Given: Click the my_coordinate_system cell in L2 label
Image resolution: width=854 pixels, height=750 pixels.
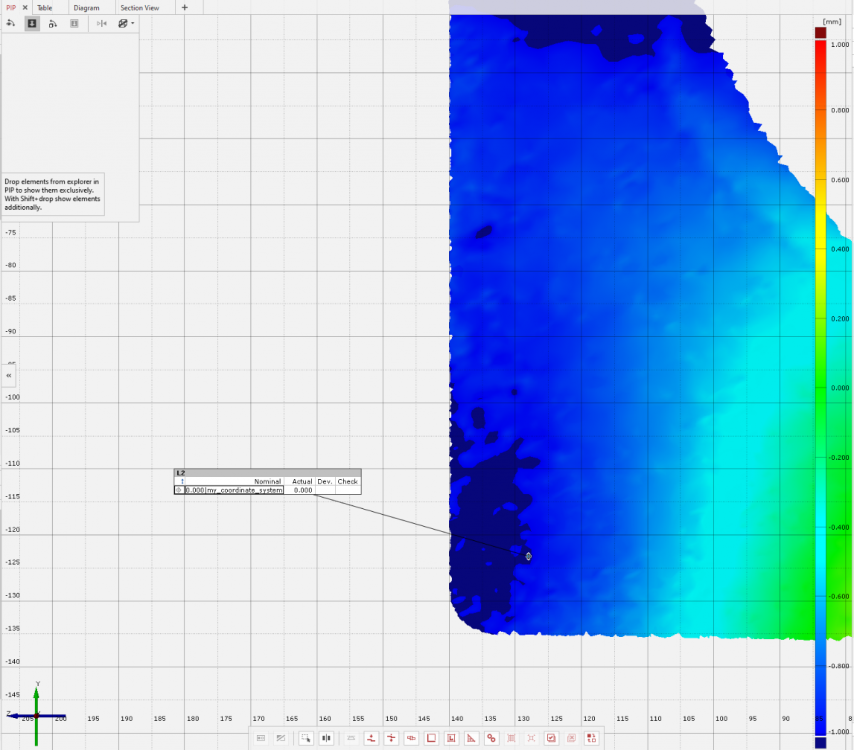Looking at the screenshot, I should pos(245,490).
